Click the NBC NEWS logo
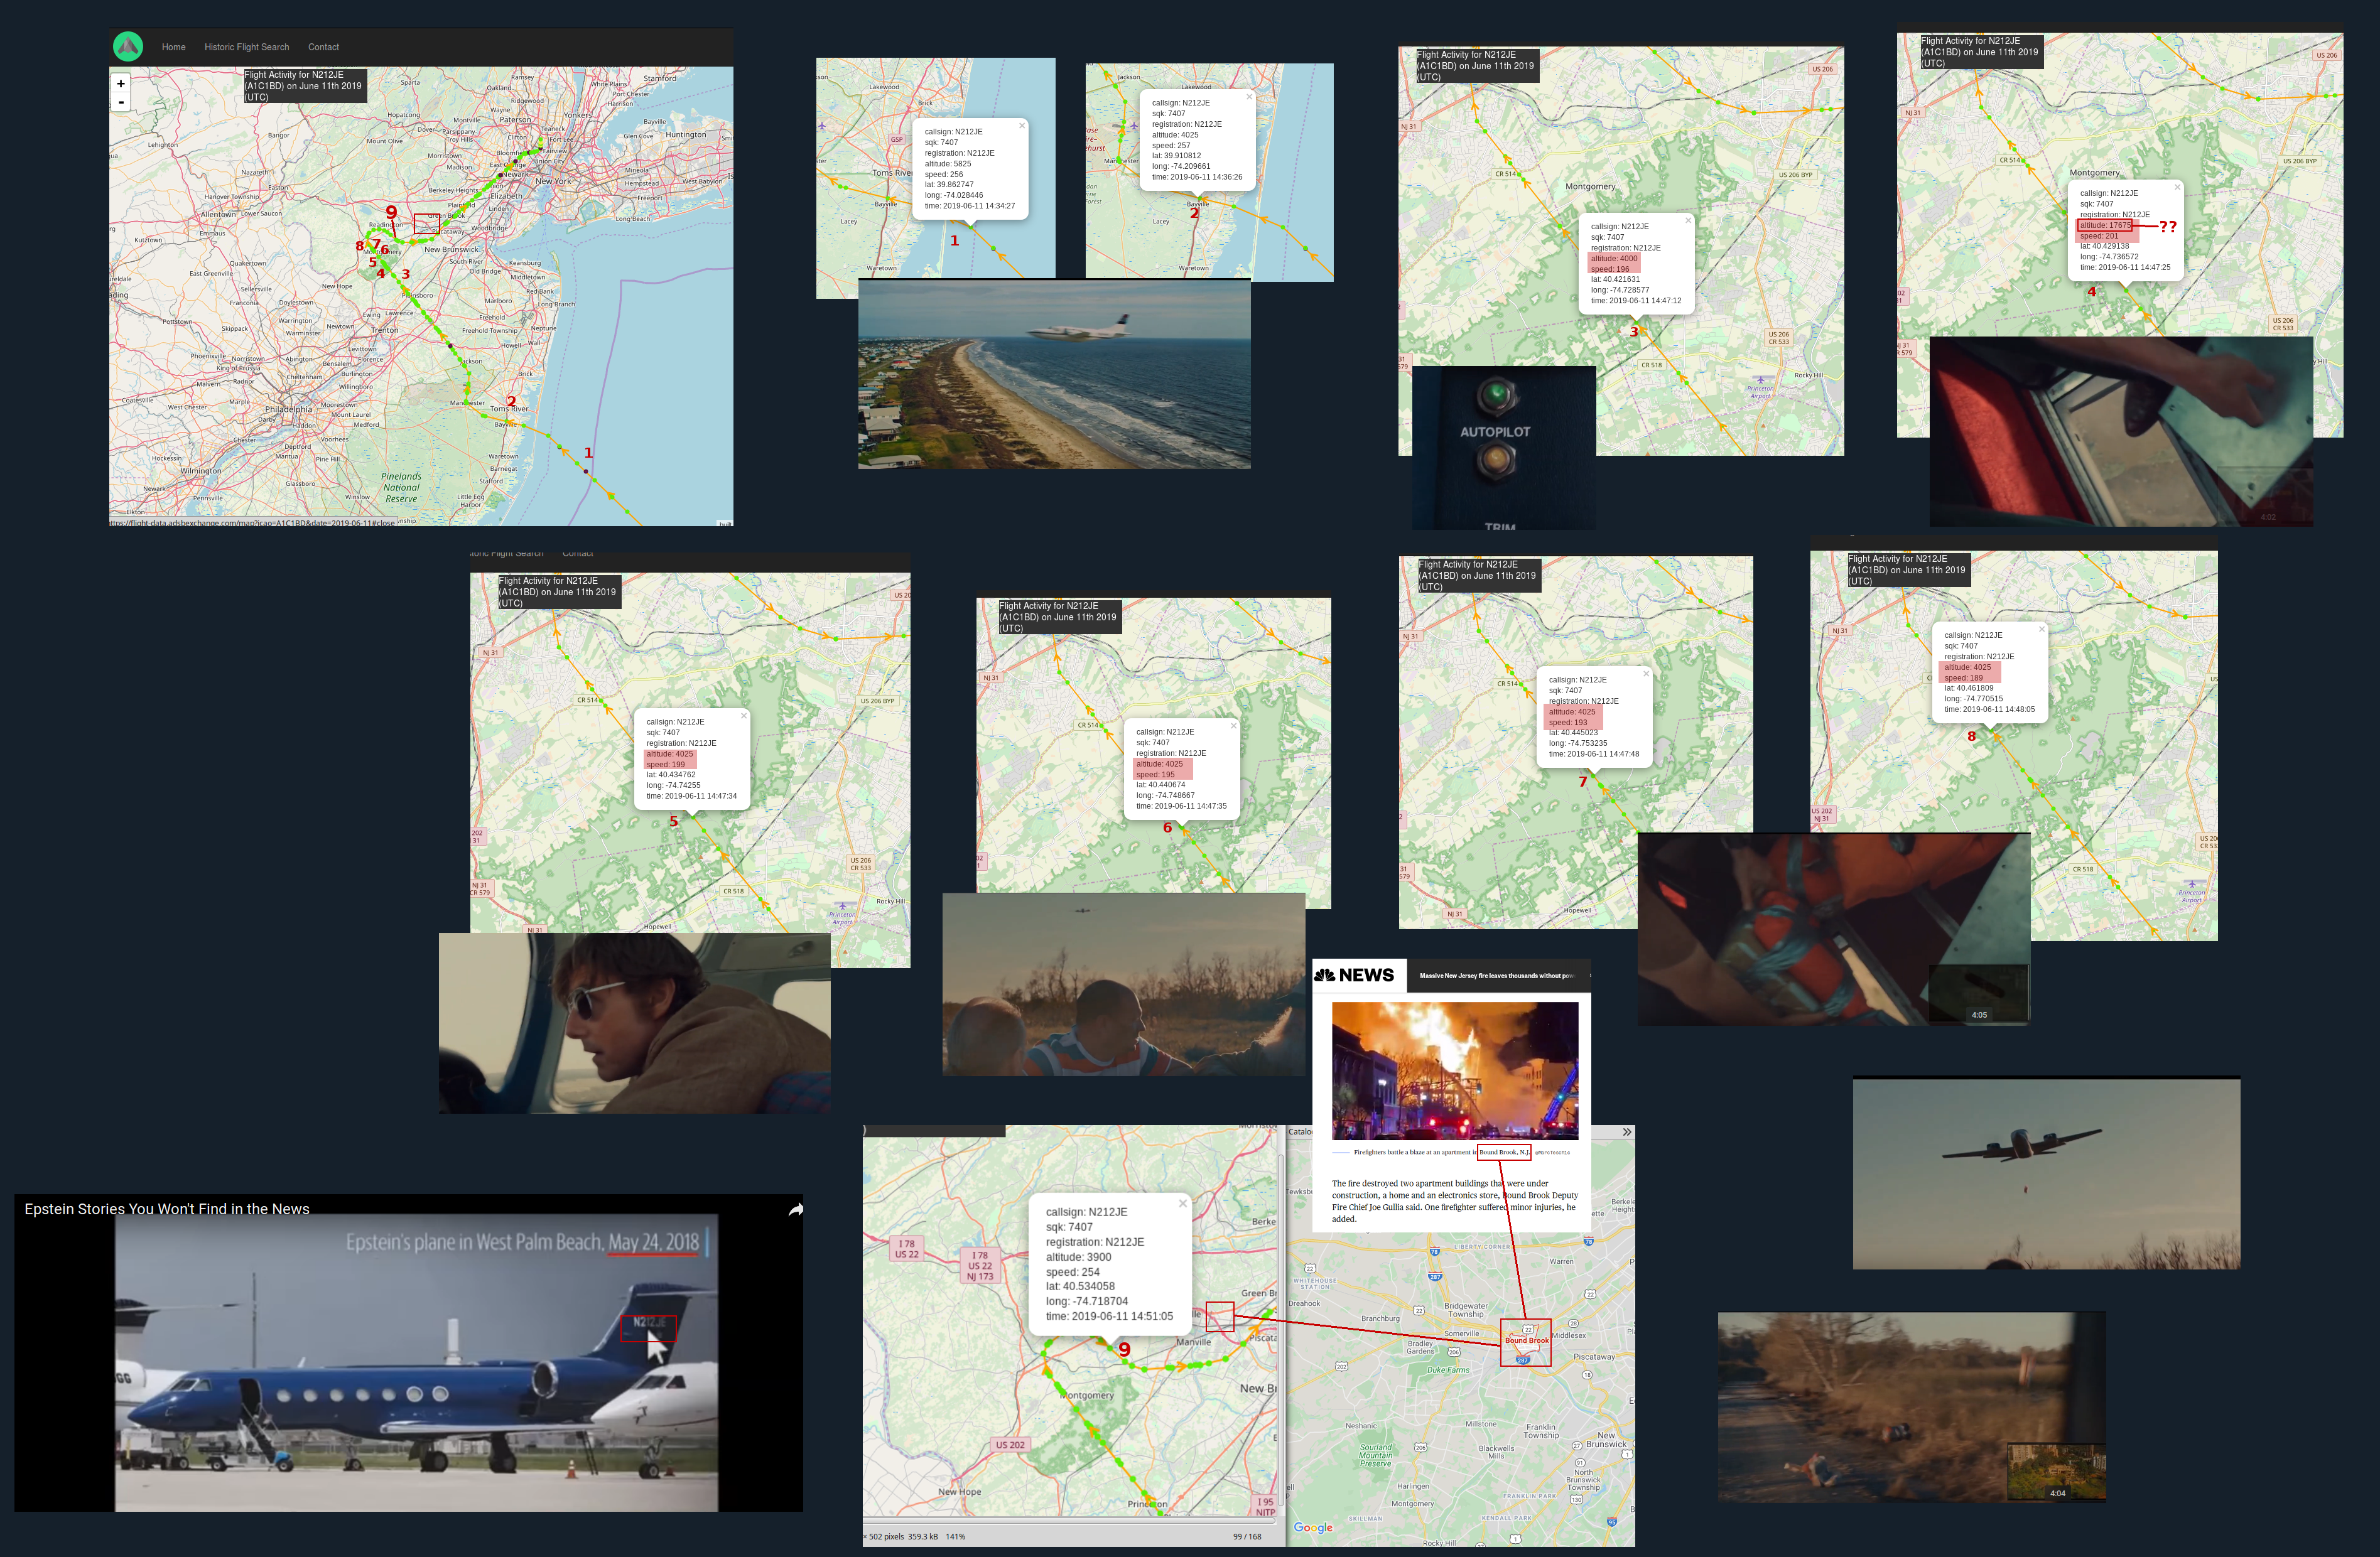 tap(1355, 975)
